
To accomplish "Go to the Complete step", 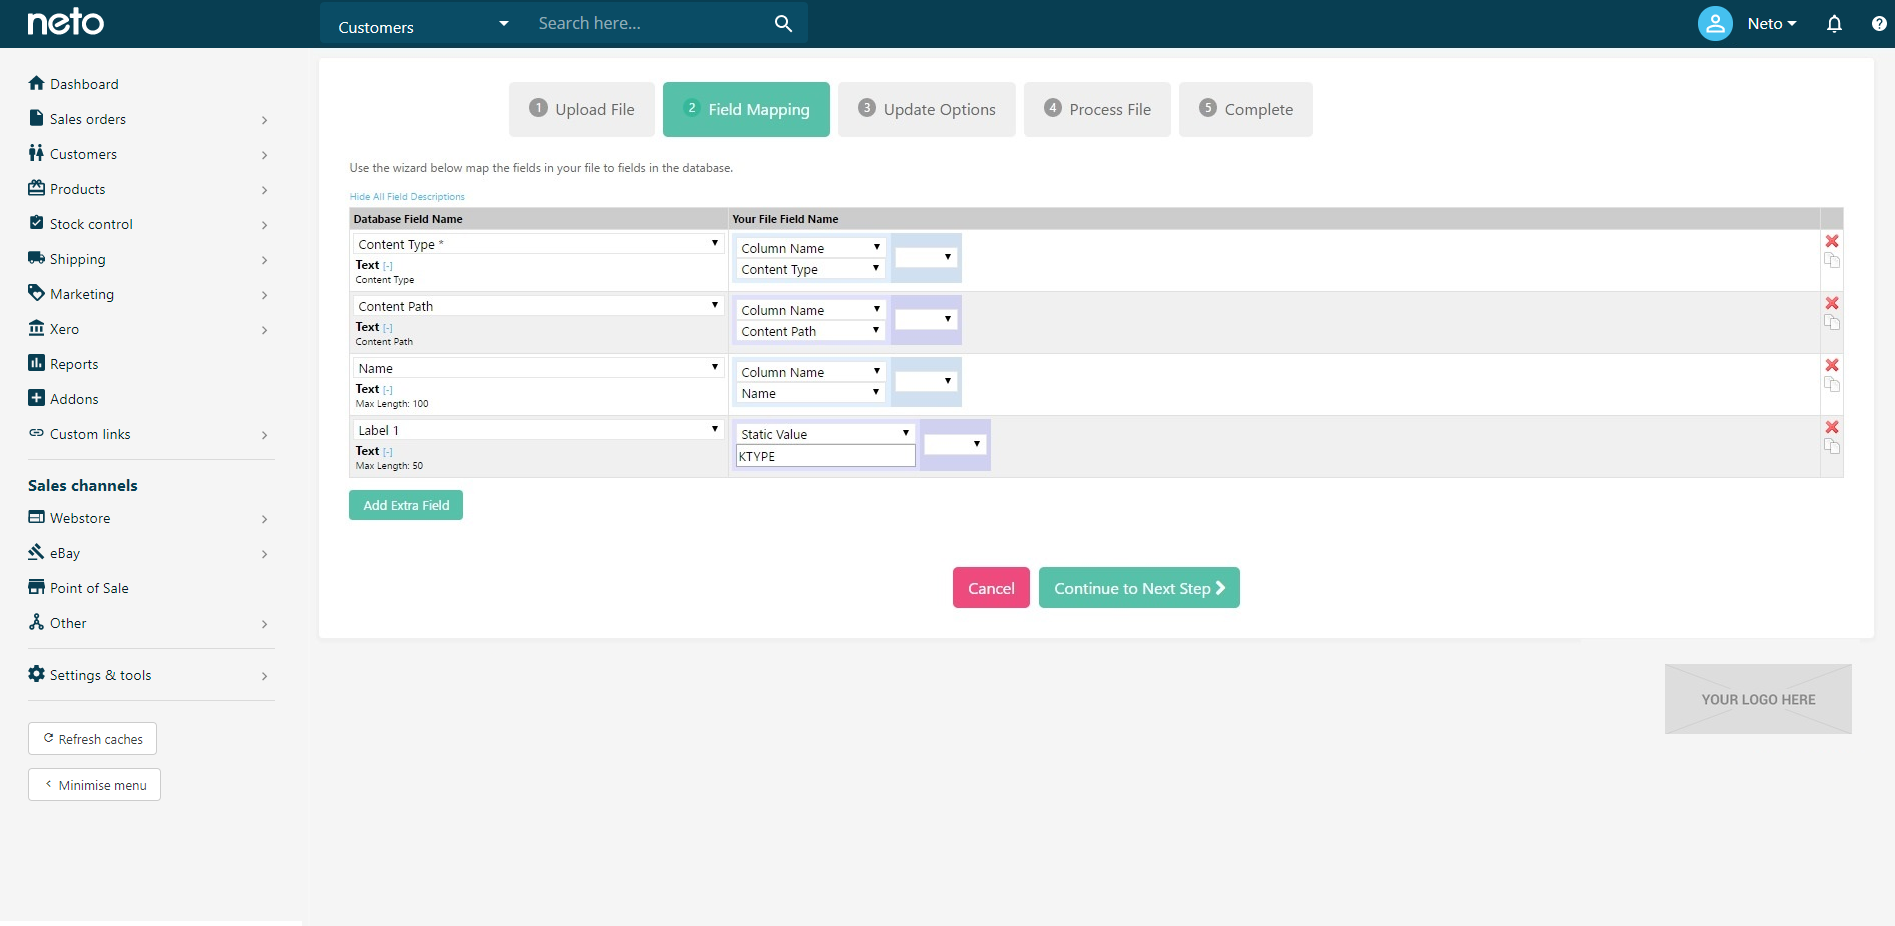I will pos(1246,109).
